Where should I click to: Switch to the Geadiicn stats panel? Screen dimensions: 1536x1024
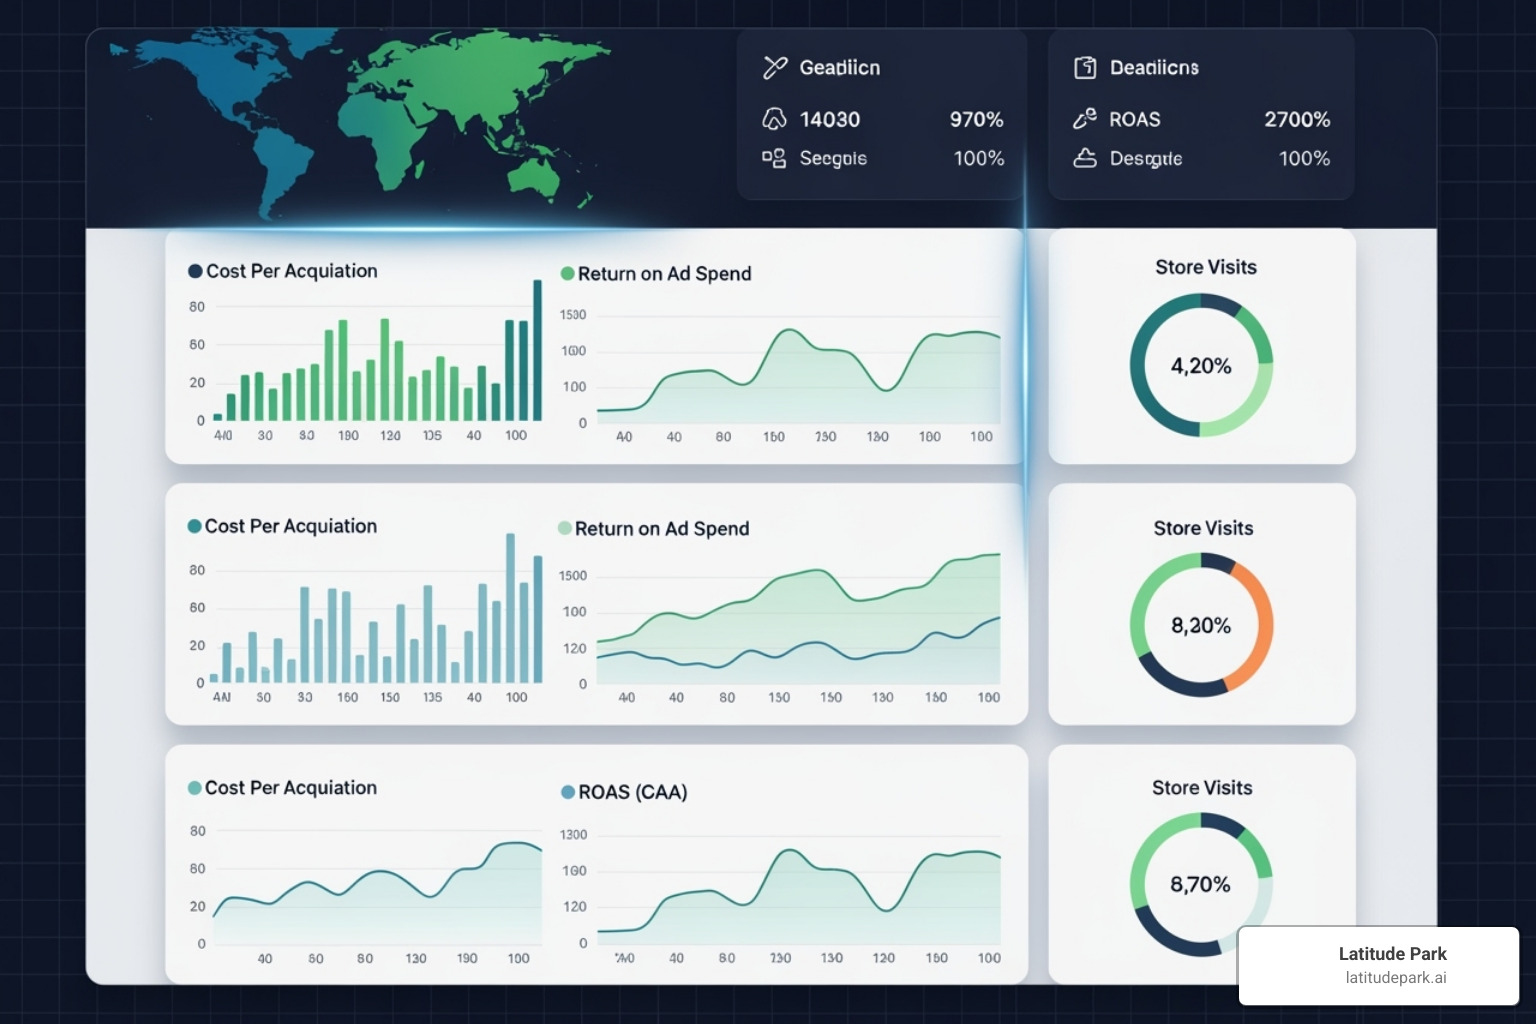(880, 113)
